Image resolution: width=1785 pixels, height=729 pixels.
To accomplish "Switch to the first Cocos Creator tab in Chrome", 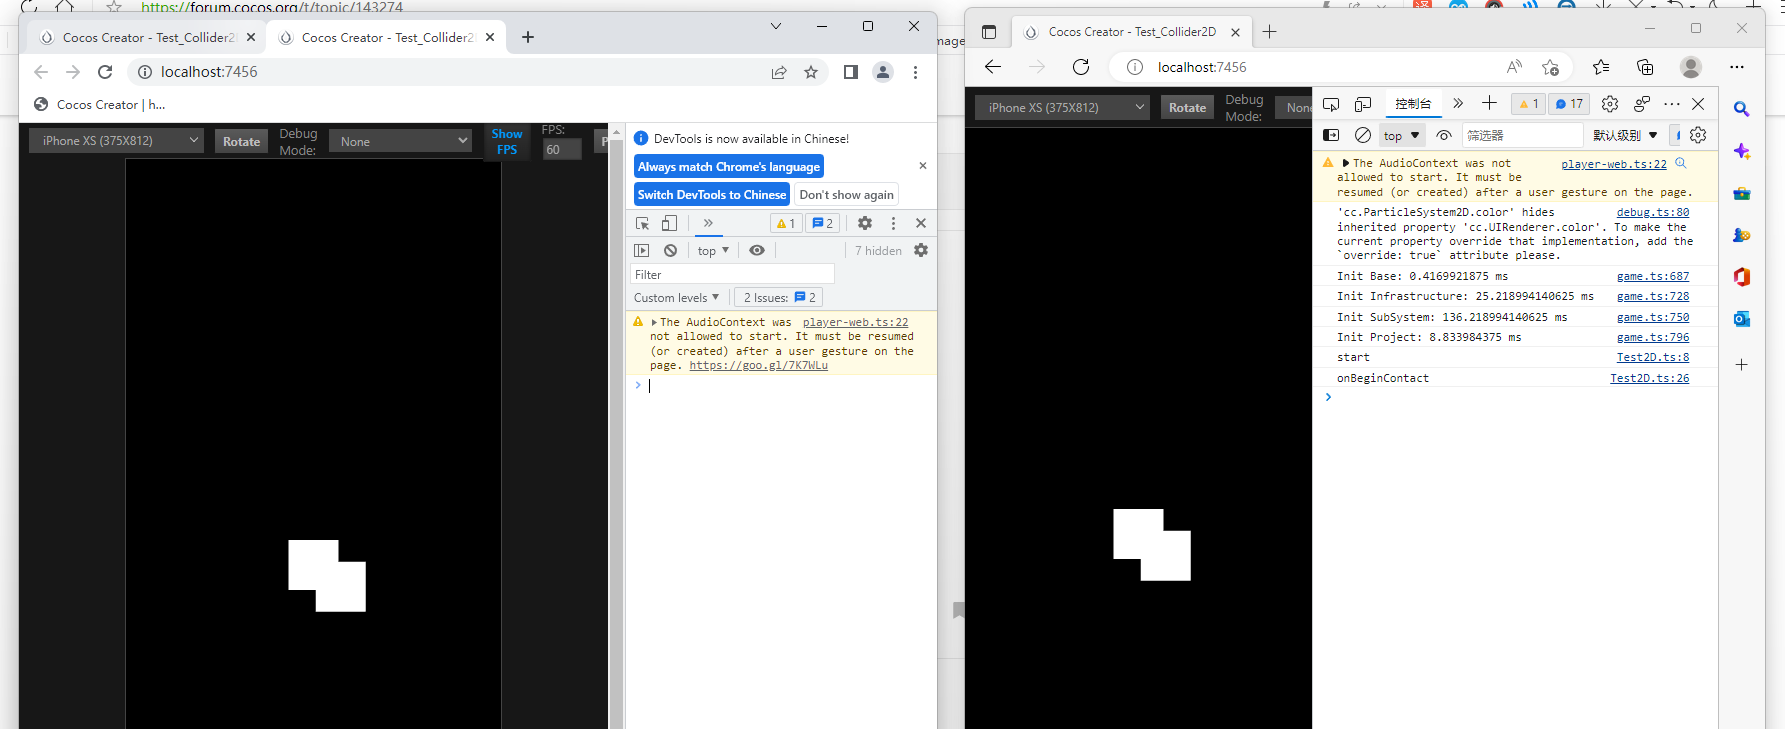I will (x=148, y=38).
